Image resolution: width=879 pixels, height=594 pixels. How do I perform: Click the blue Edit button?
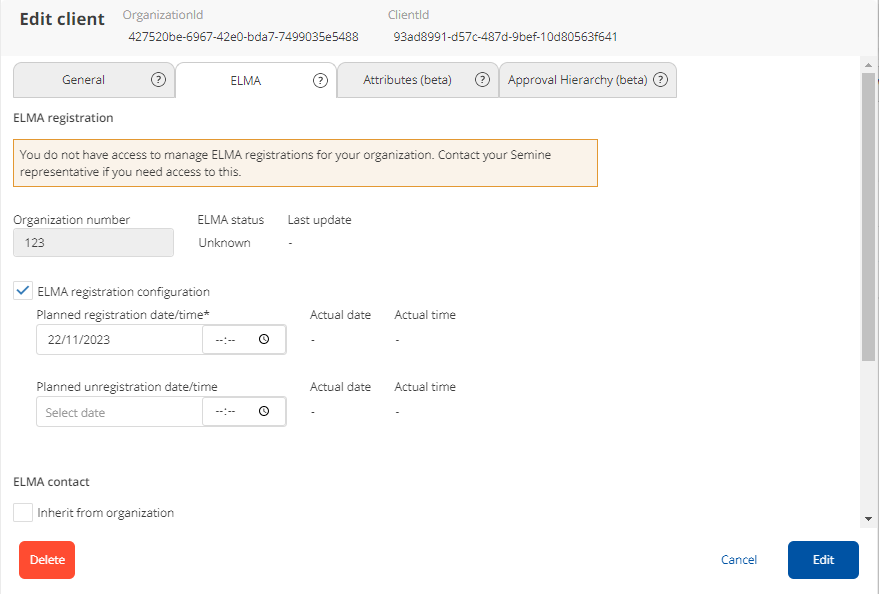[x=822, y=560]
